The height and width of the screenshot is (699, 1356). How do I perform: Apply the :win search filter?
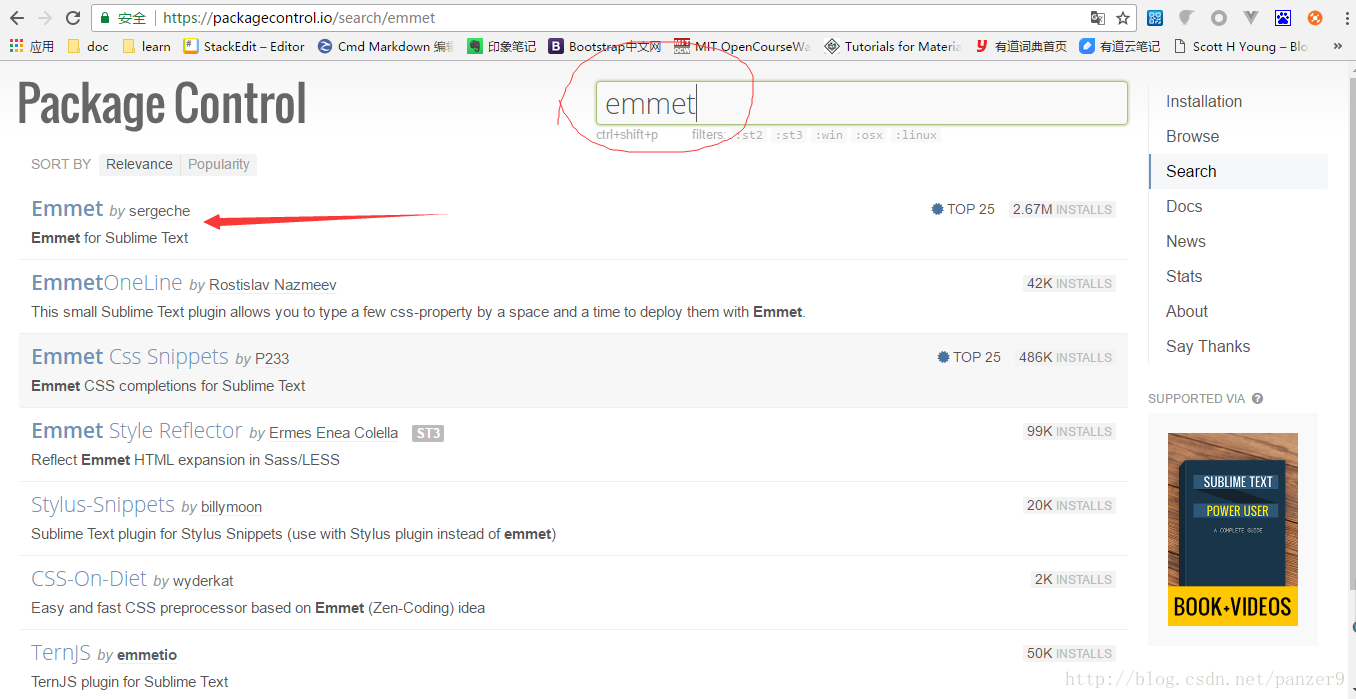(829, 135)
